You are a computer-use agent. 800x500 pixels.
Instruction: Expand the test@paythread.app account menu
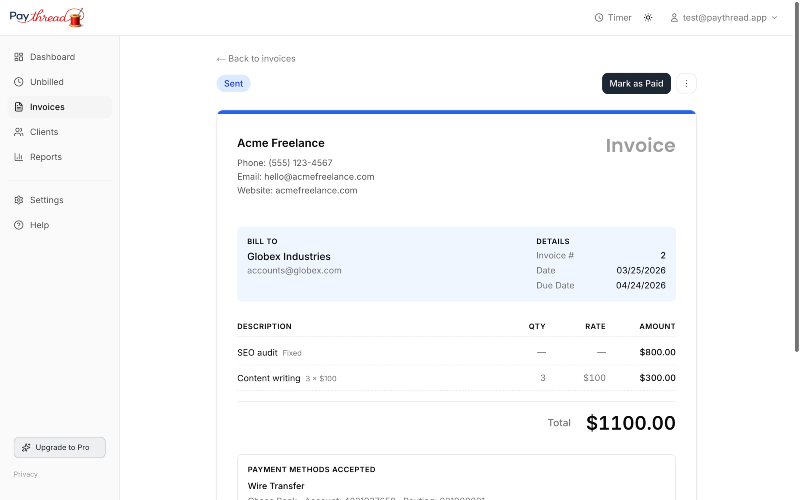[x=723, y=18]
